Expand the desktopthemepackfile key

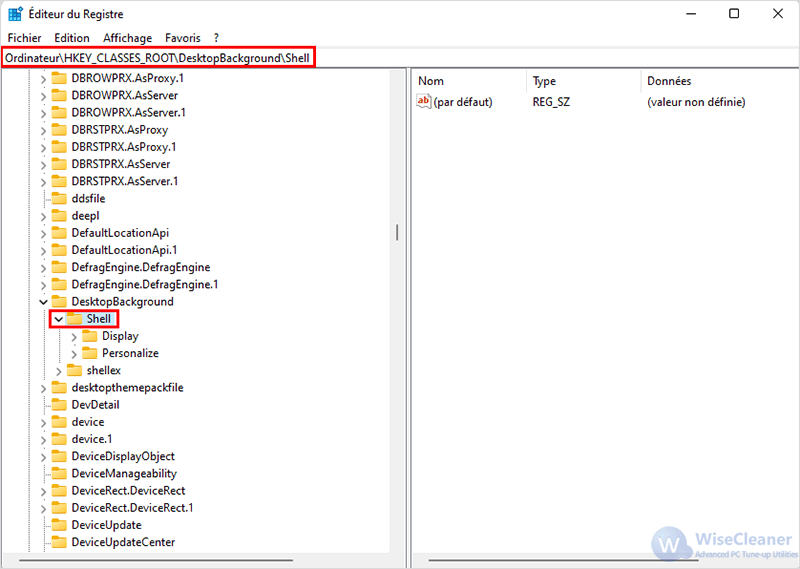(43, 388)
